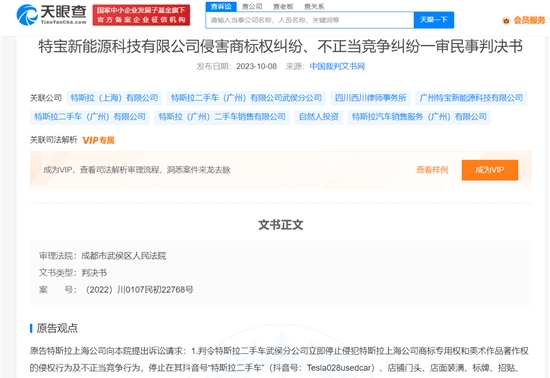This screenshot has height=378, width=550.
Task: Open 广州特宝新能源科技有限公司 tag
Action: click(471, 98)
